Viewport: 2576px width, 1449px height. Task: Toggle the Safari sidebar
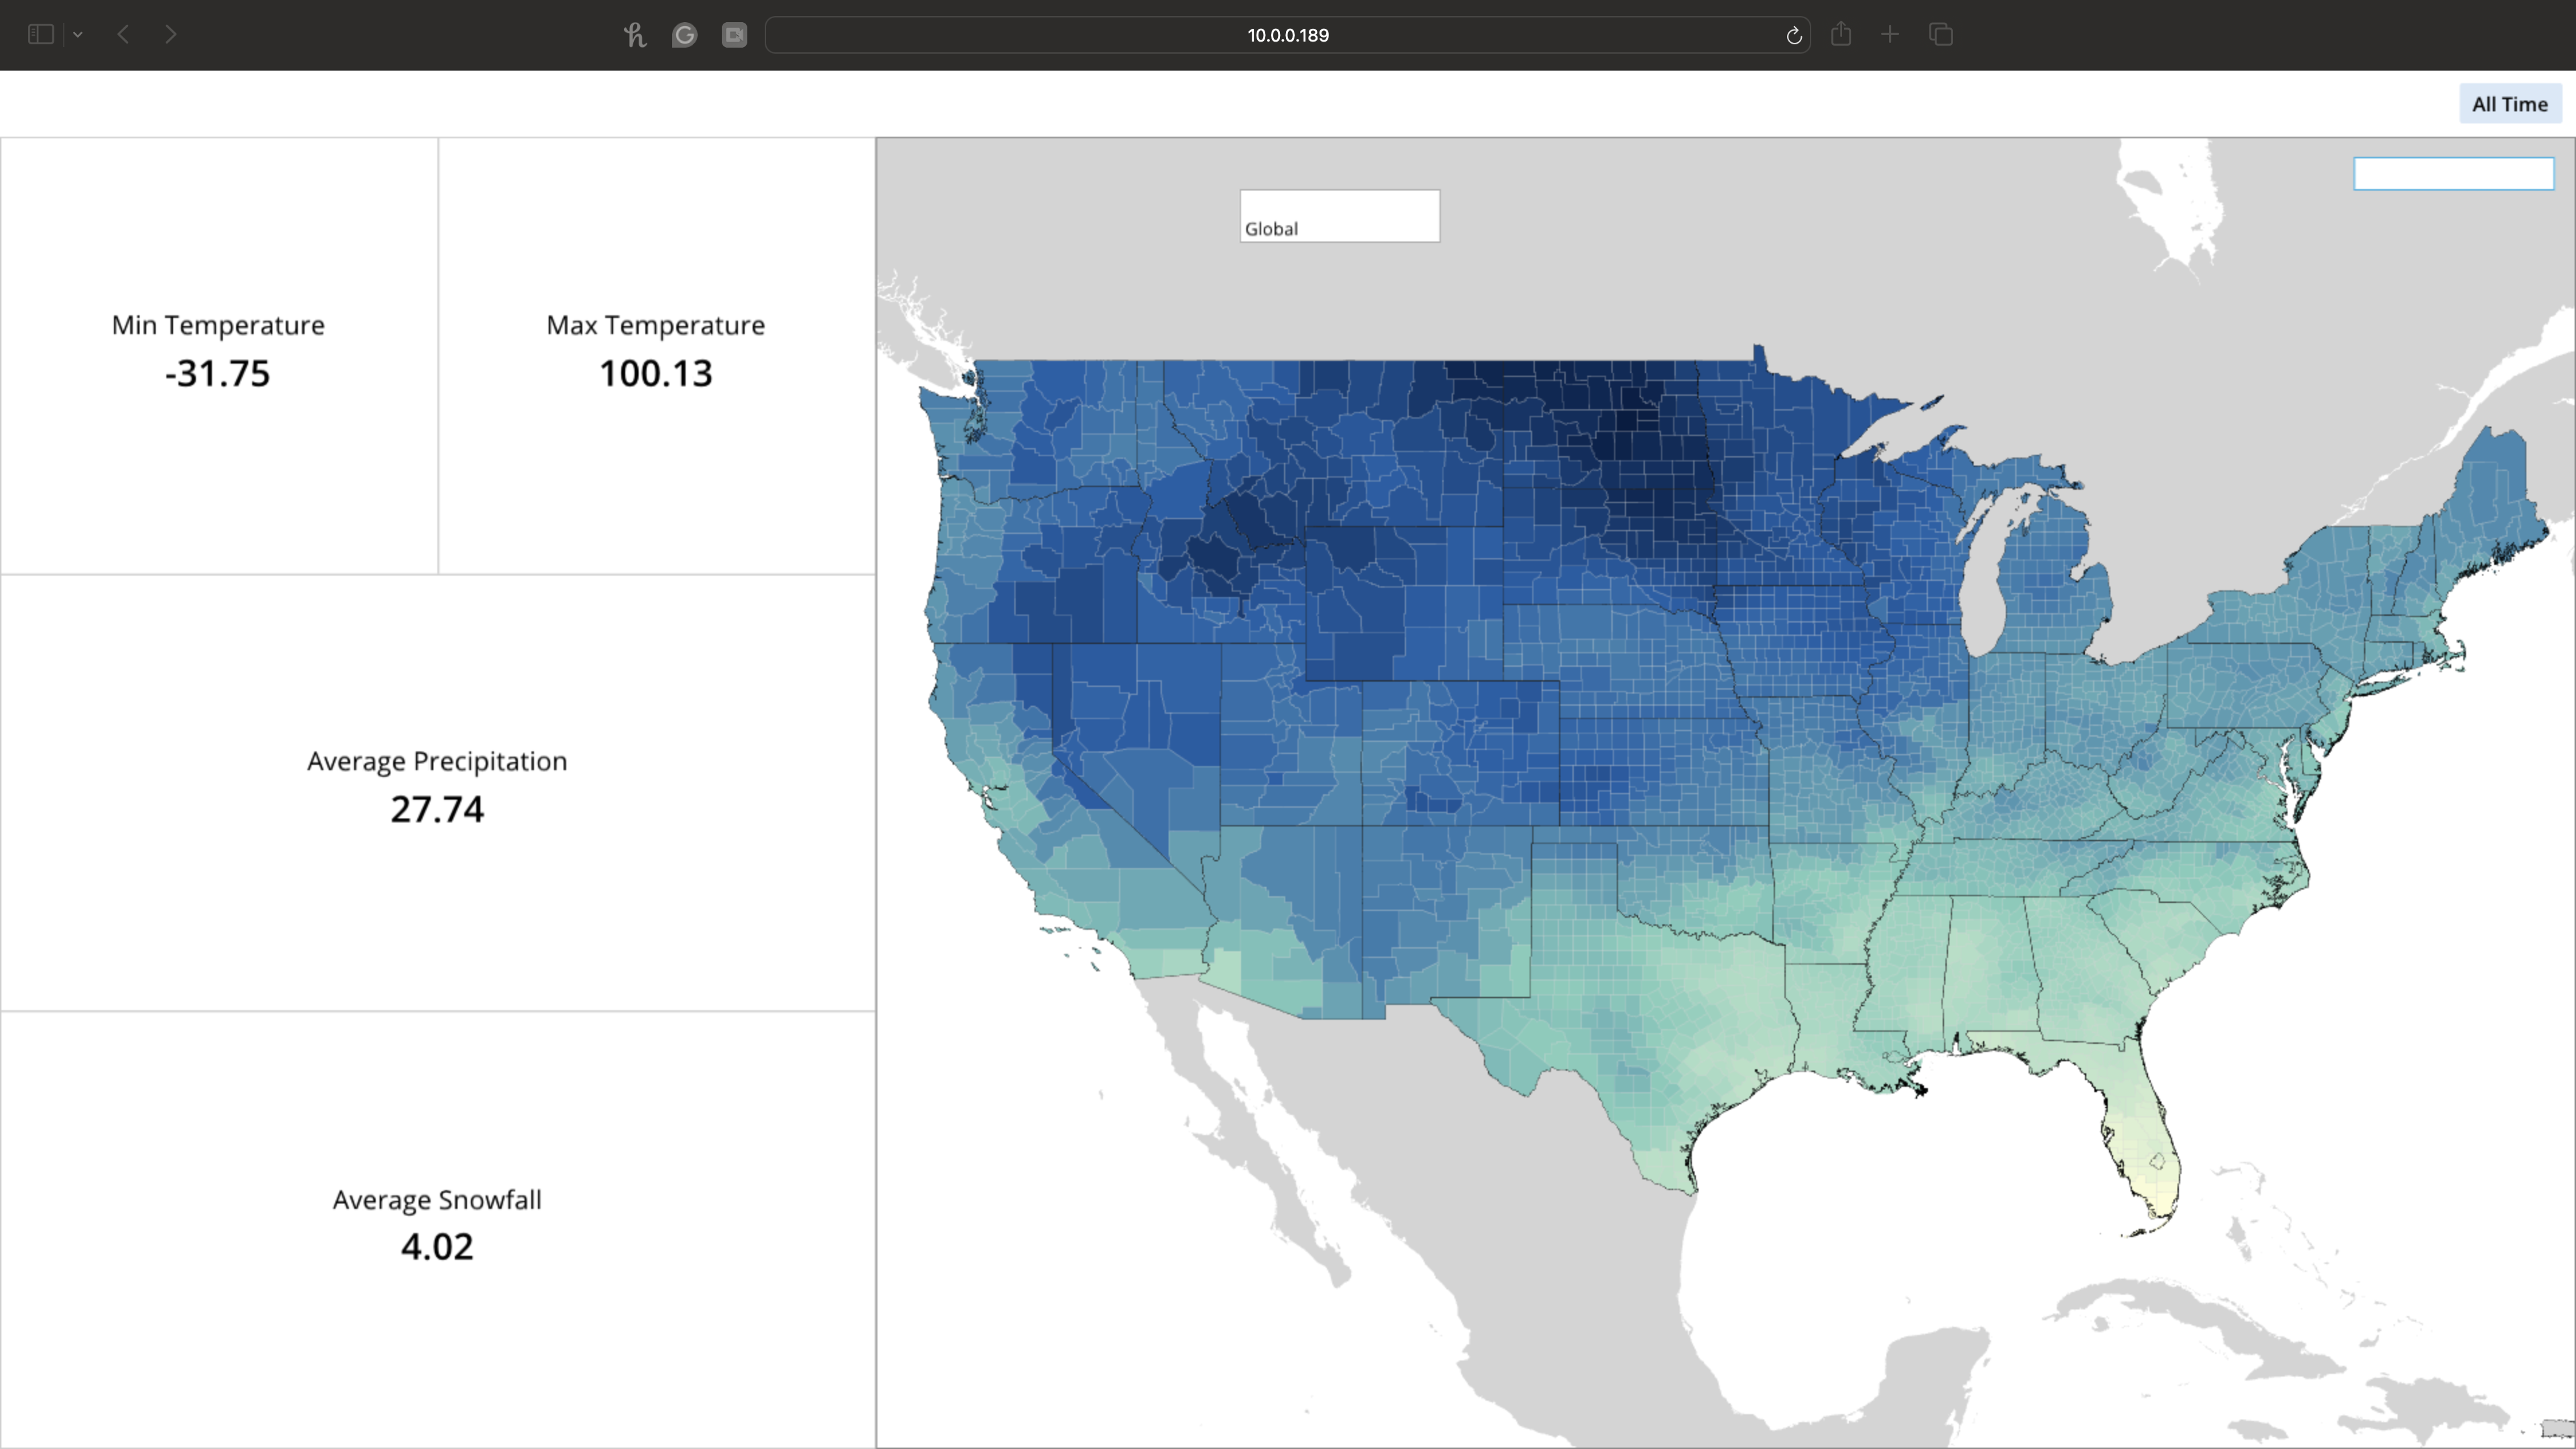coord(40,35)
